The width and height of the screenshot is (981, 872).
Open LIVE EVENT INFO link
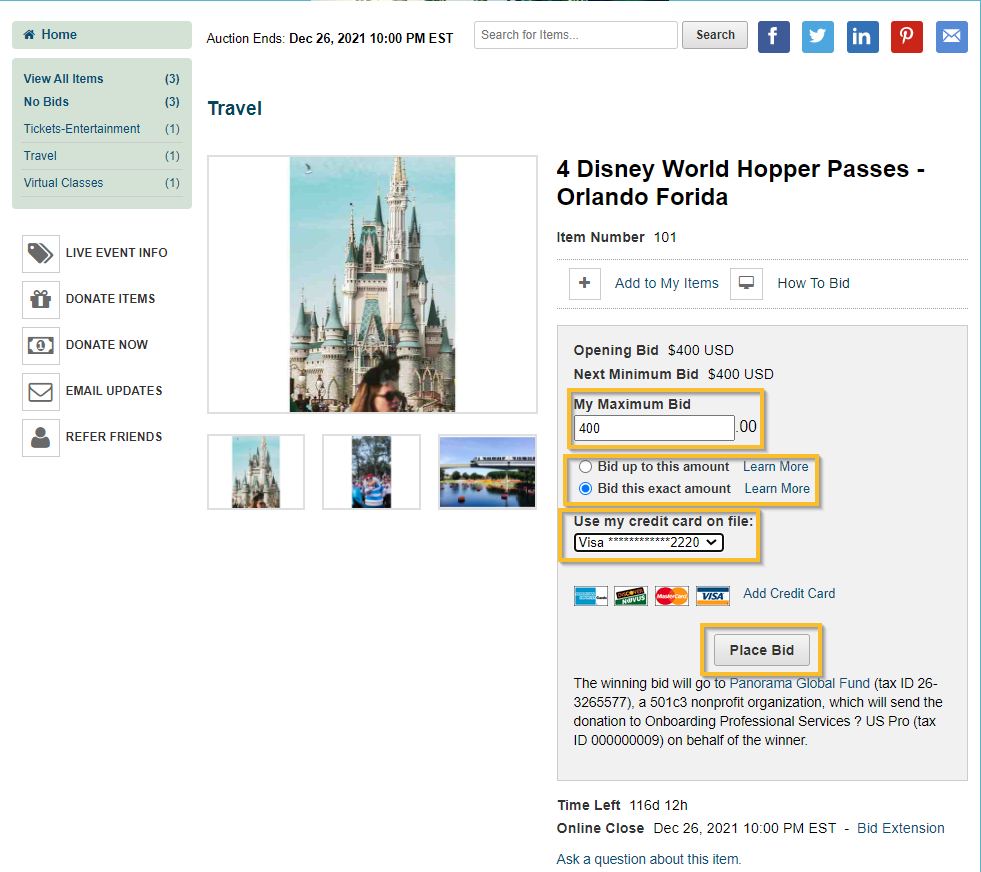pyautogui.click(x=116, y=253)
